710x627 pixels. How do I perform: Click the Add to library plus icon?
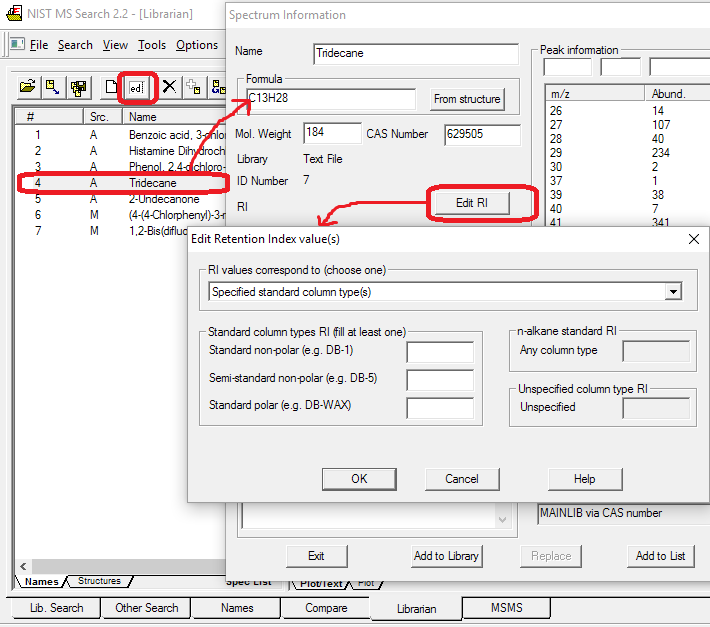pos(194,86)
